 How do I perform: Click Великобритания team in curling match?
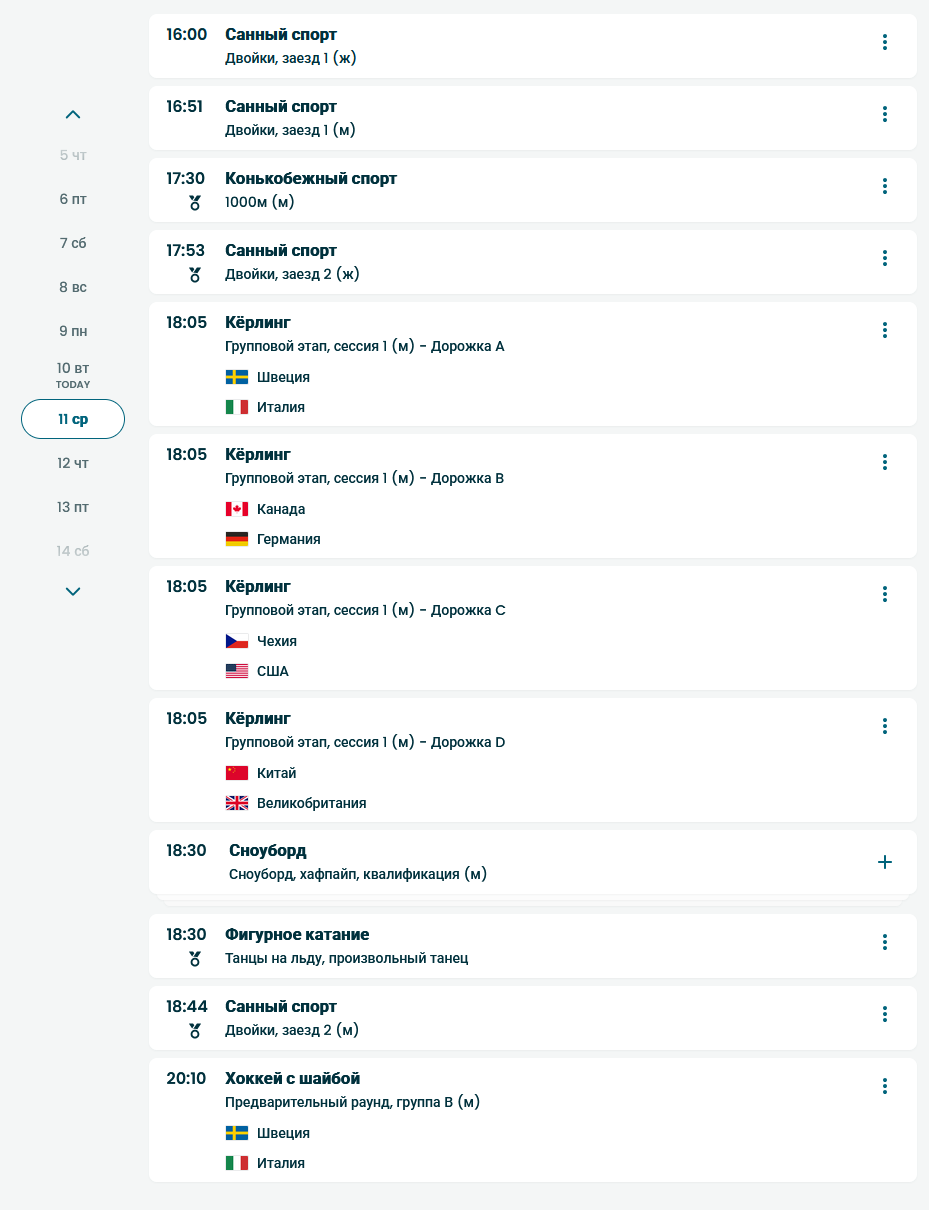[x=311, y=803]
